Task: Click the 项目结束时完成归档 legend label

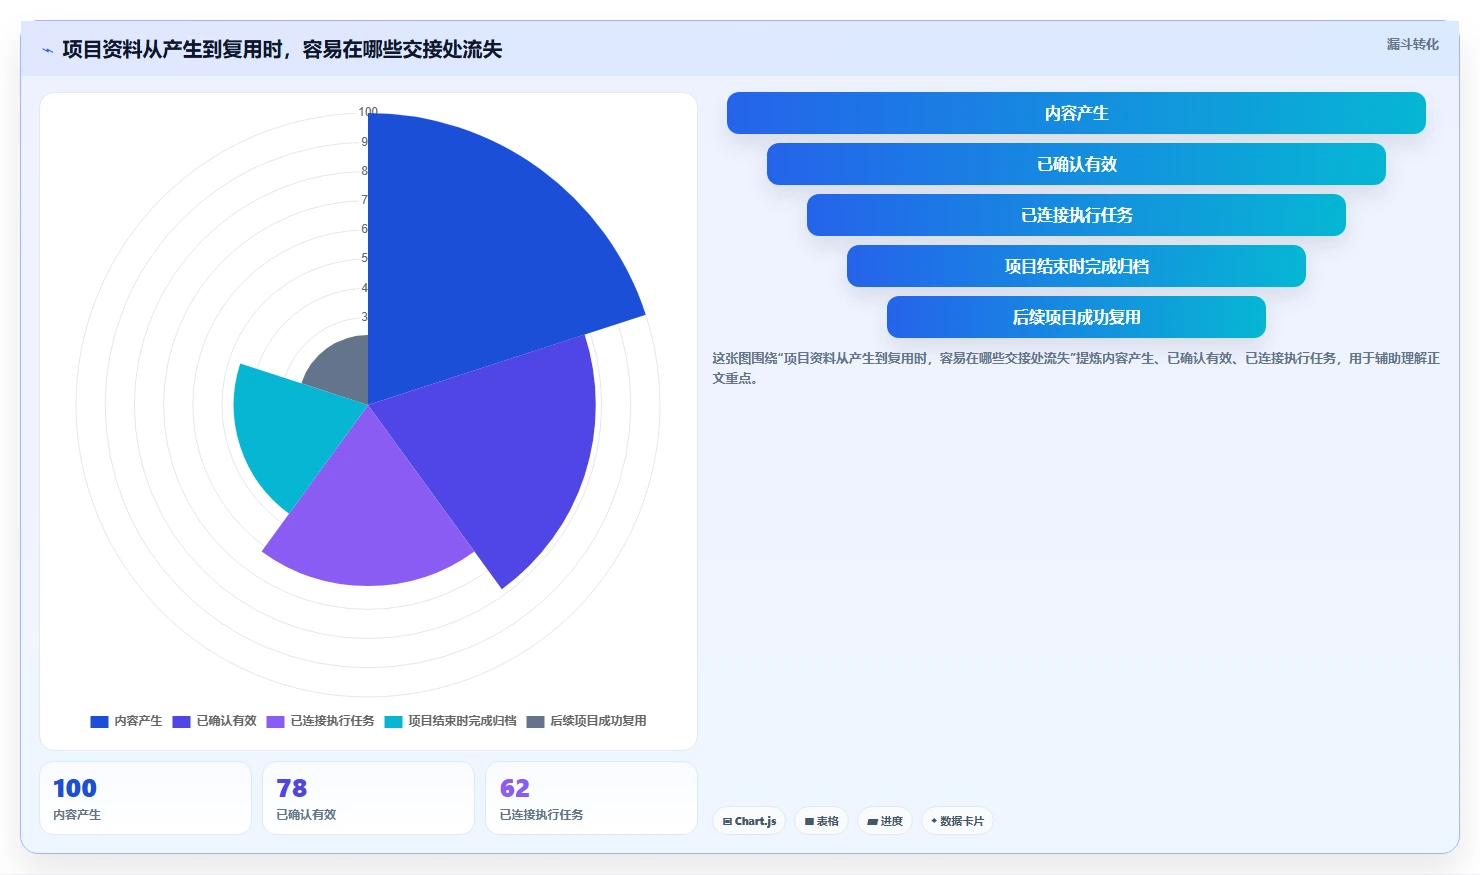Action: coord(462,721)
